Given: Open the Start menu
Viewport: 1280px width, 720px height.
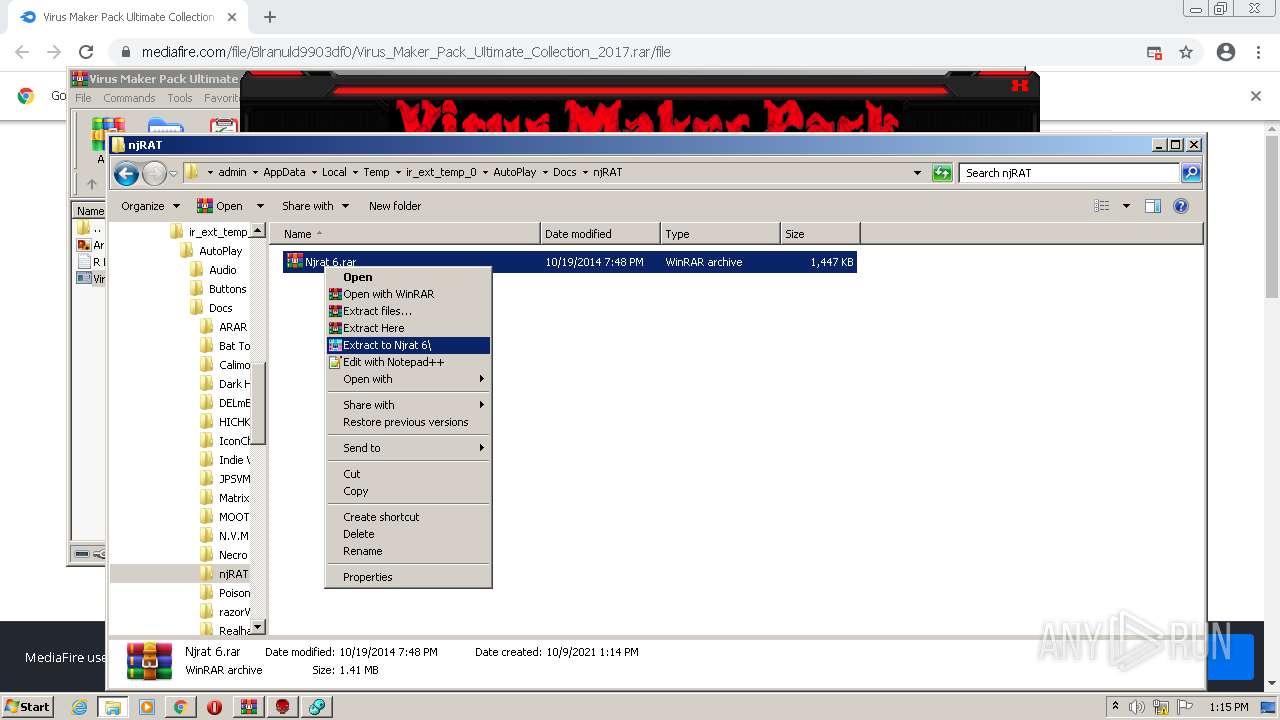Looking at the screenshot, I should 28,706.
